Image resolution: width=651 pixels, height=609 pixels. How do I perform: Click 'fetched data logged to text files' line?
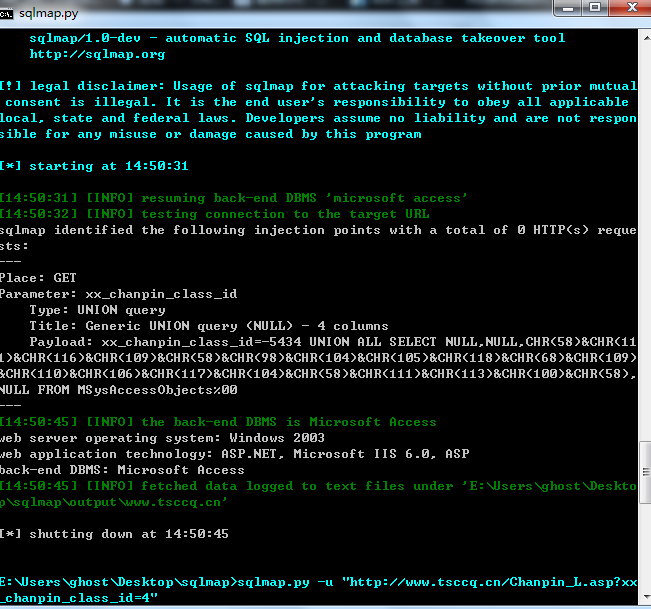tap(318, 486)
